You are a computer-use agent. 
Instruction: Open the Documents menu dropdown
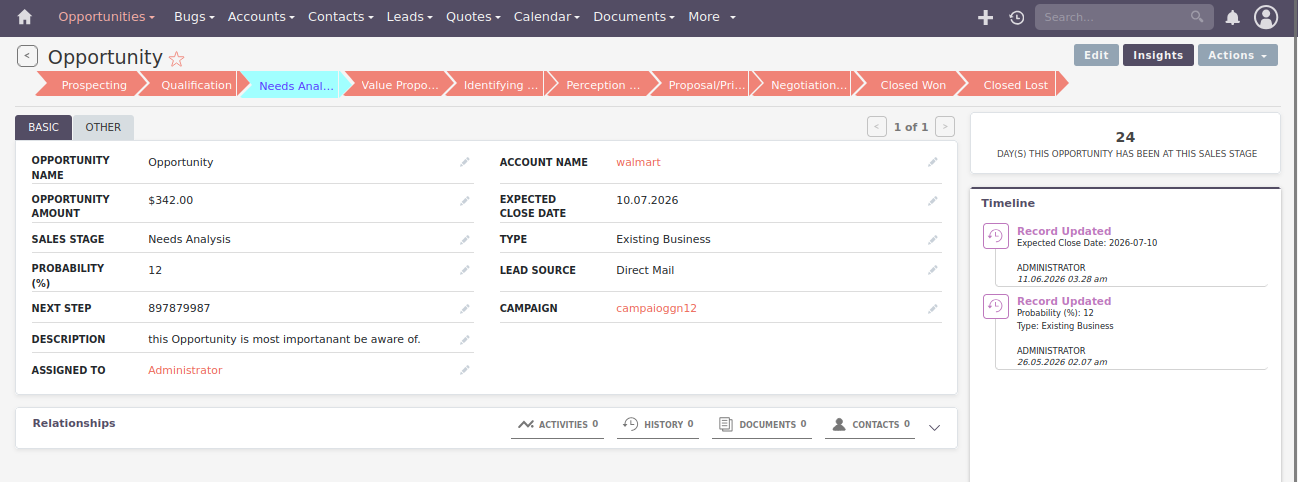(634, 17)
